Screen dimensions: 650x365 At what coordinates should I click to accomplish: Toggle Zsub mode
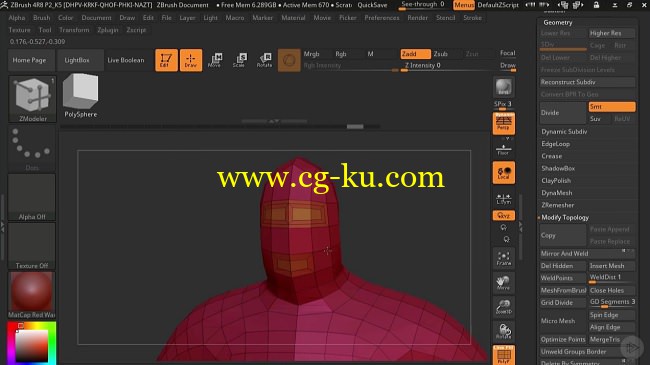coord(440,54)
